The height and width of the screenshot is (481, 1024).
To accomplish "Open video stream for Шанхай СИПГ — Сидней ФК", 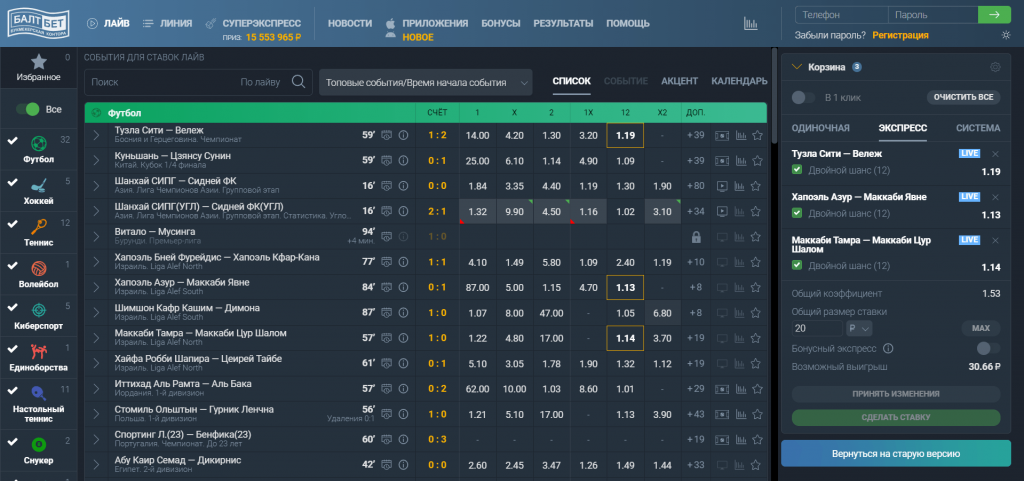I will point(721,185).
